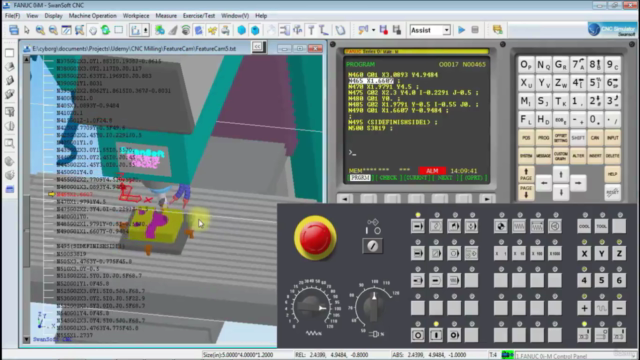Click the save icon in the toolbar
The width and height of the screenshot is (640, 360).
click(x=14, y=30)
